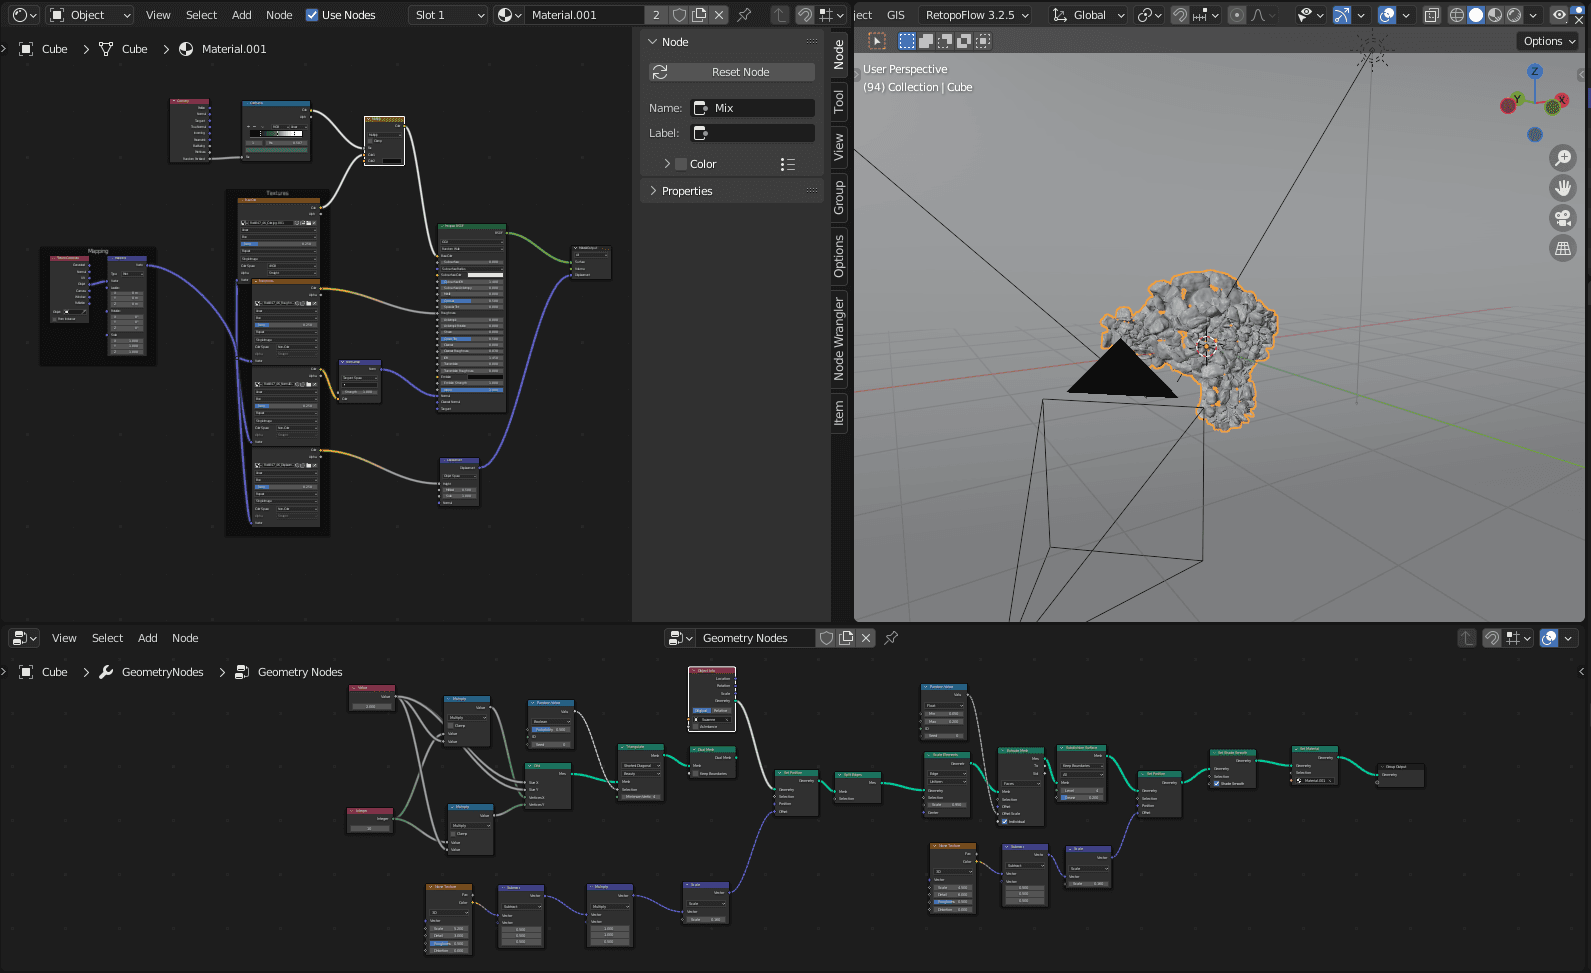Viewport: 1591px width, 973px height.
Task: Edit the node Name field Mix
Action: pyautogui.click(x=752, y=108)
